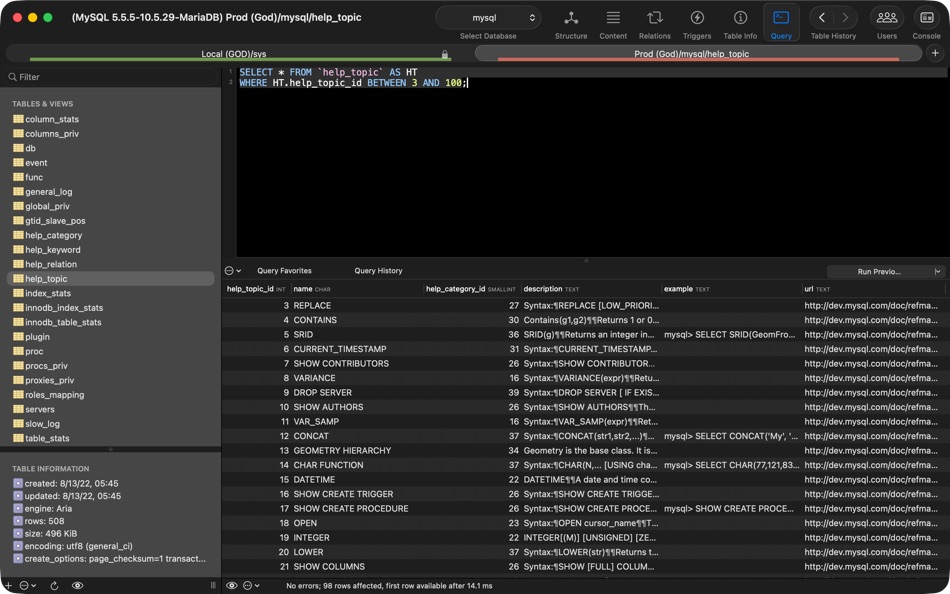Viewport: 950px width, 594px height.
Task: Open the mysql database selector dropdown
Action: [487, 17]
